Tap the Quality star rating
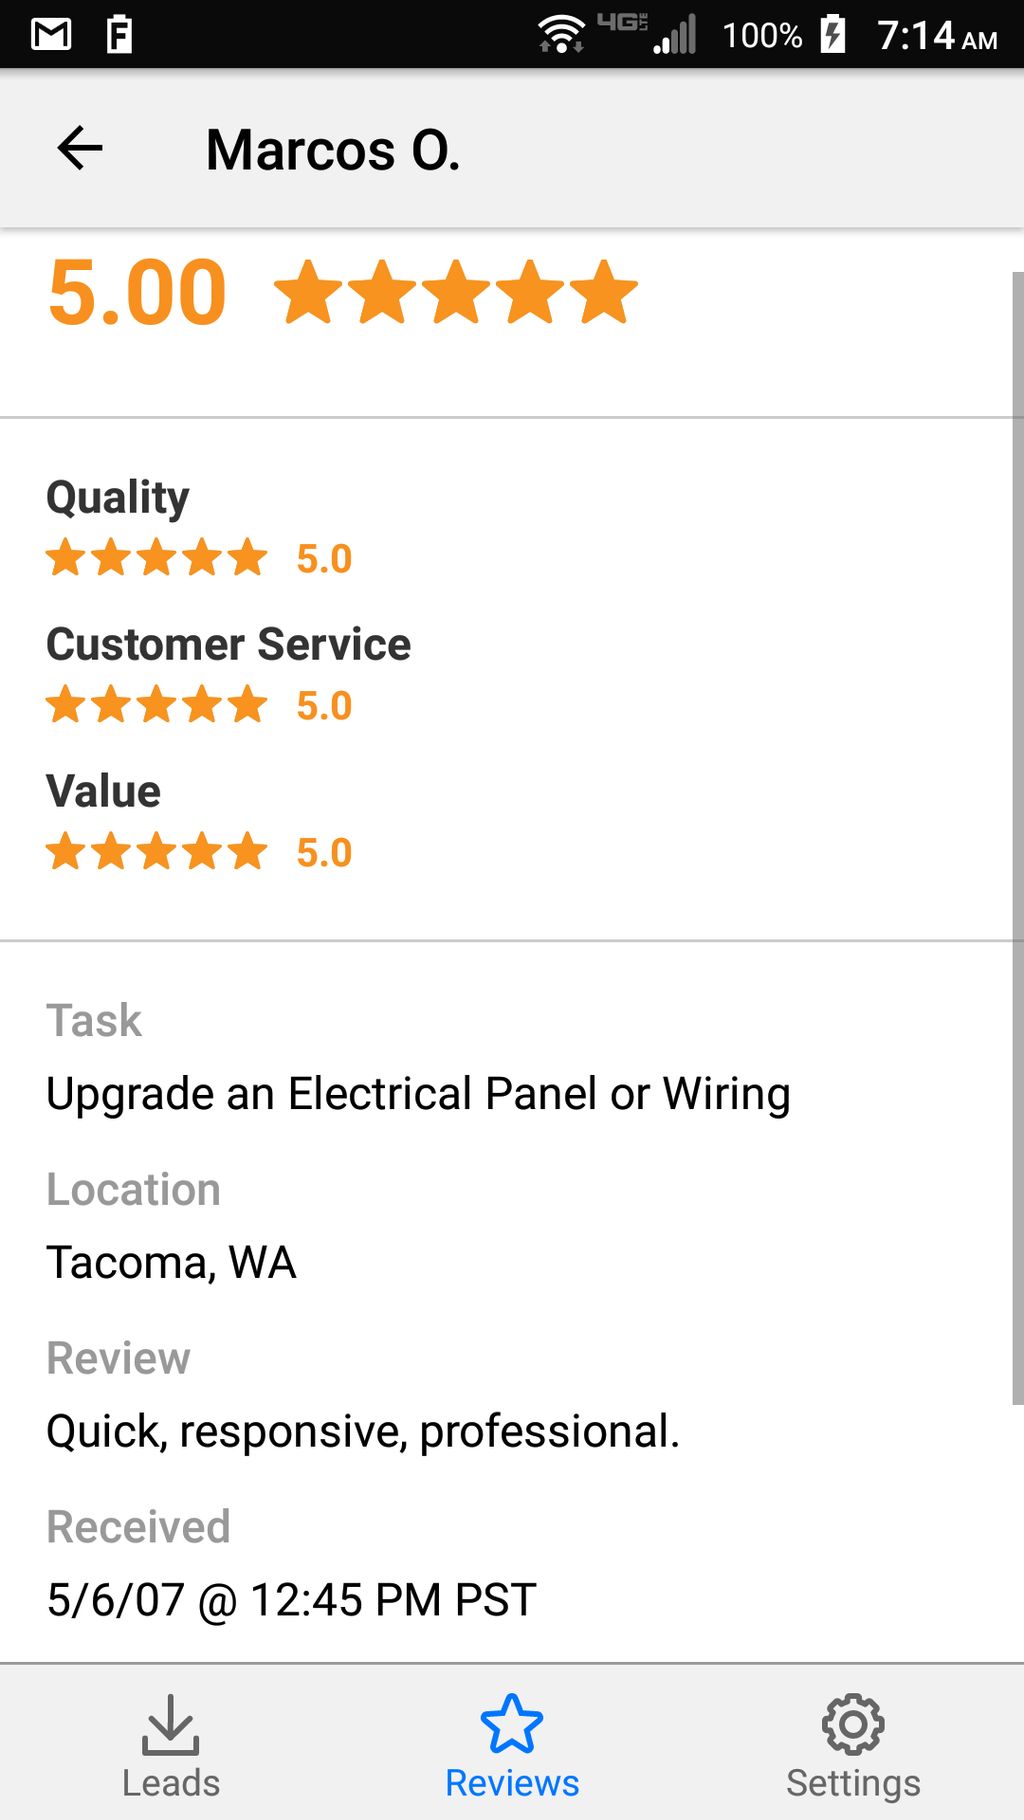The width and height of the screenshot is (1024, 1820). pyautogui.click(x=157, y=558)
